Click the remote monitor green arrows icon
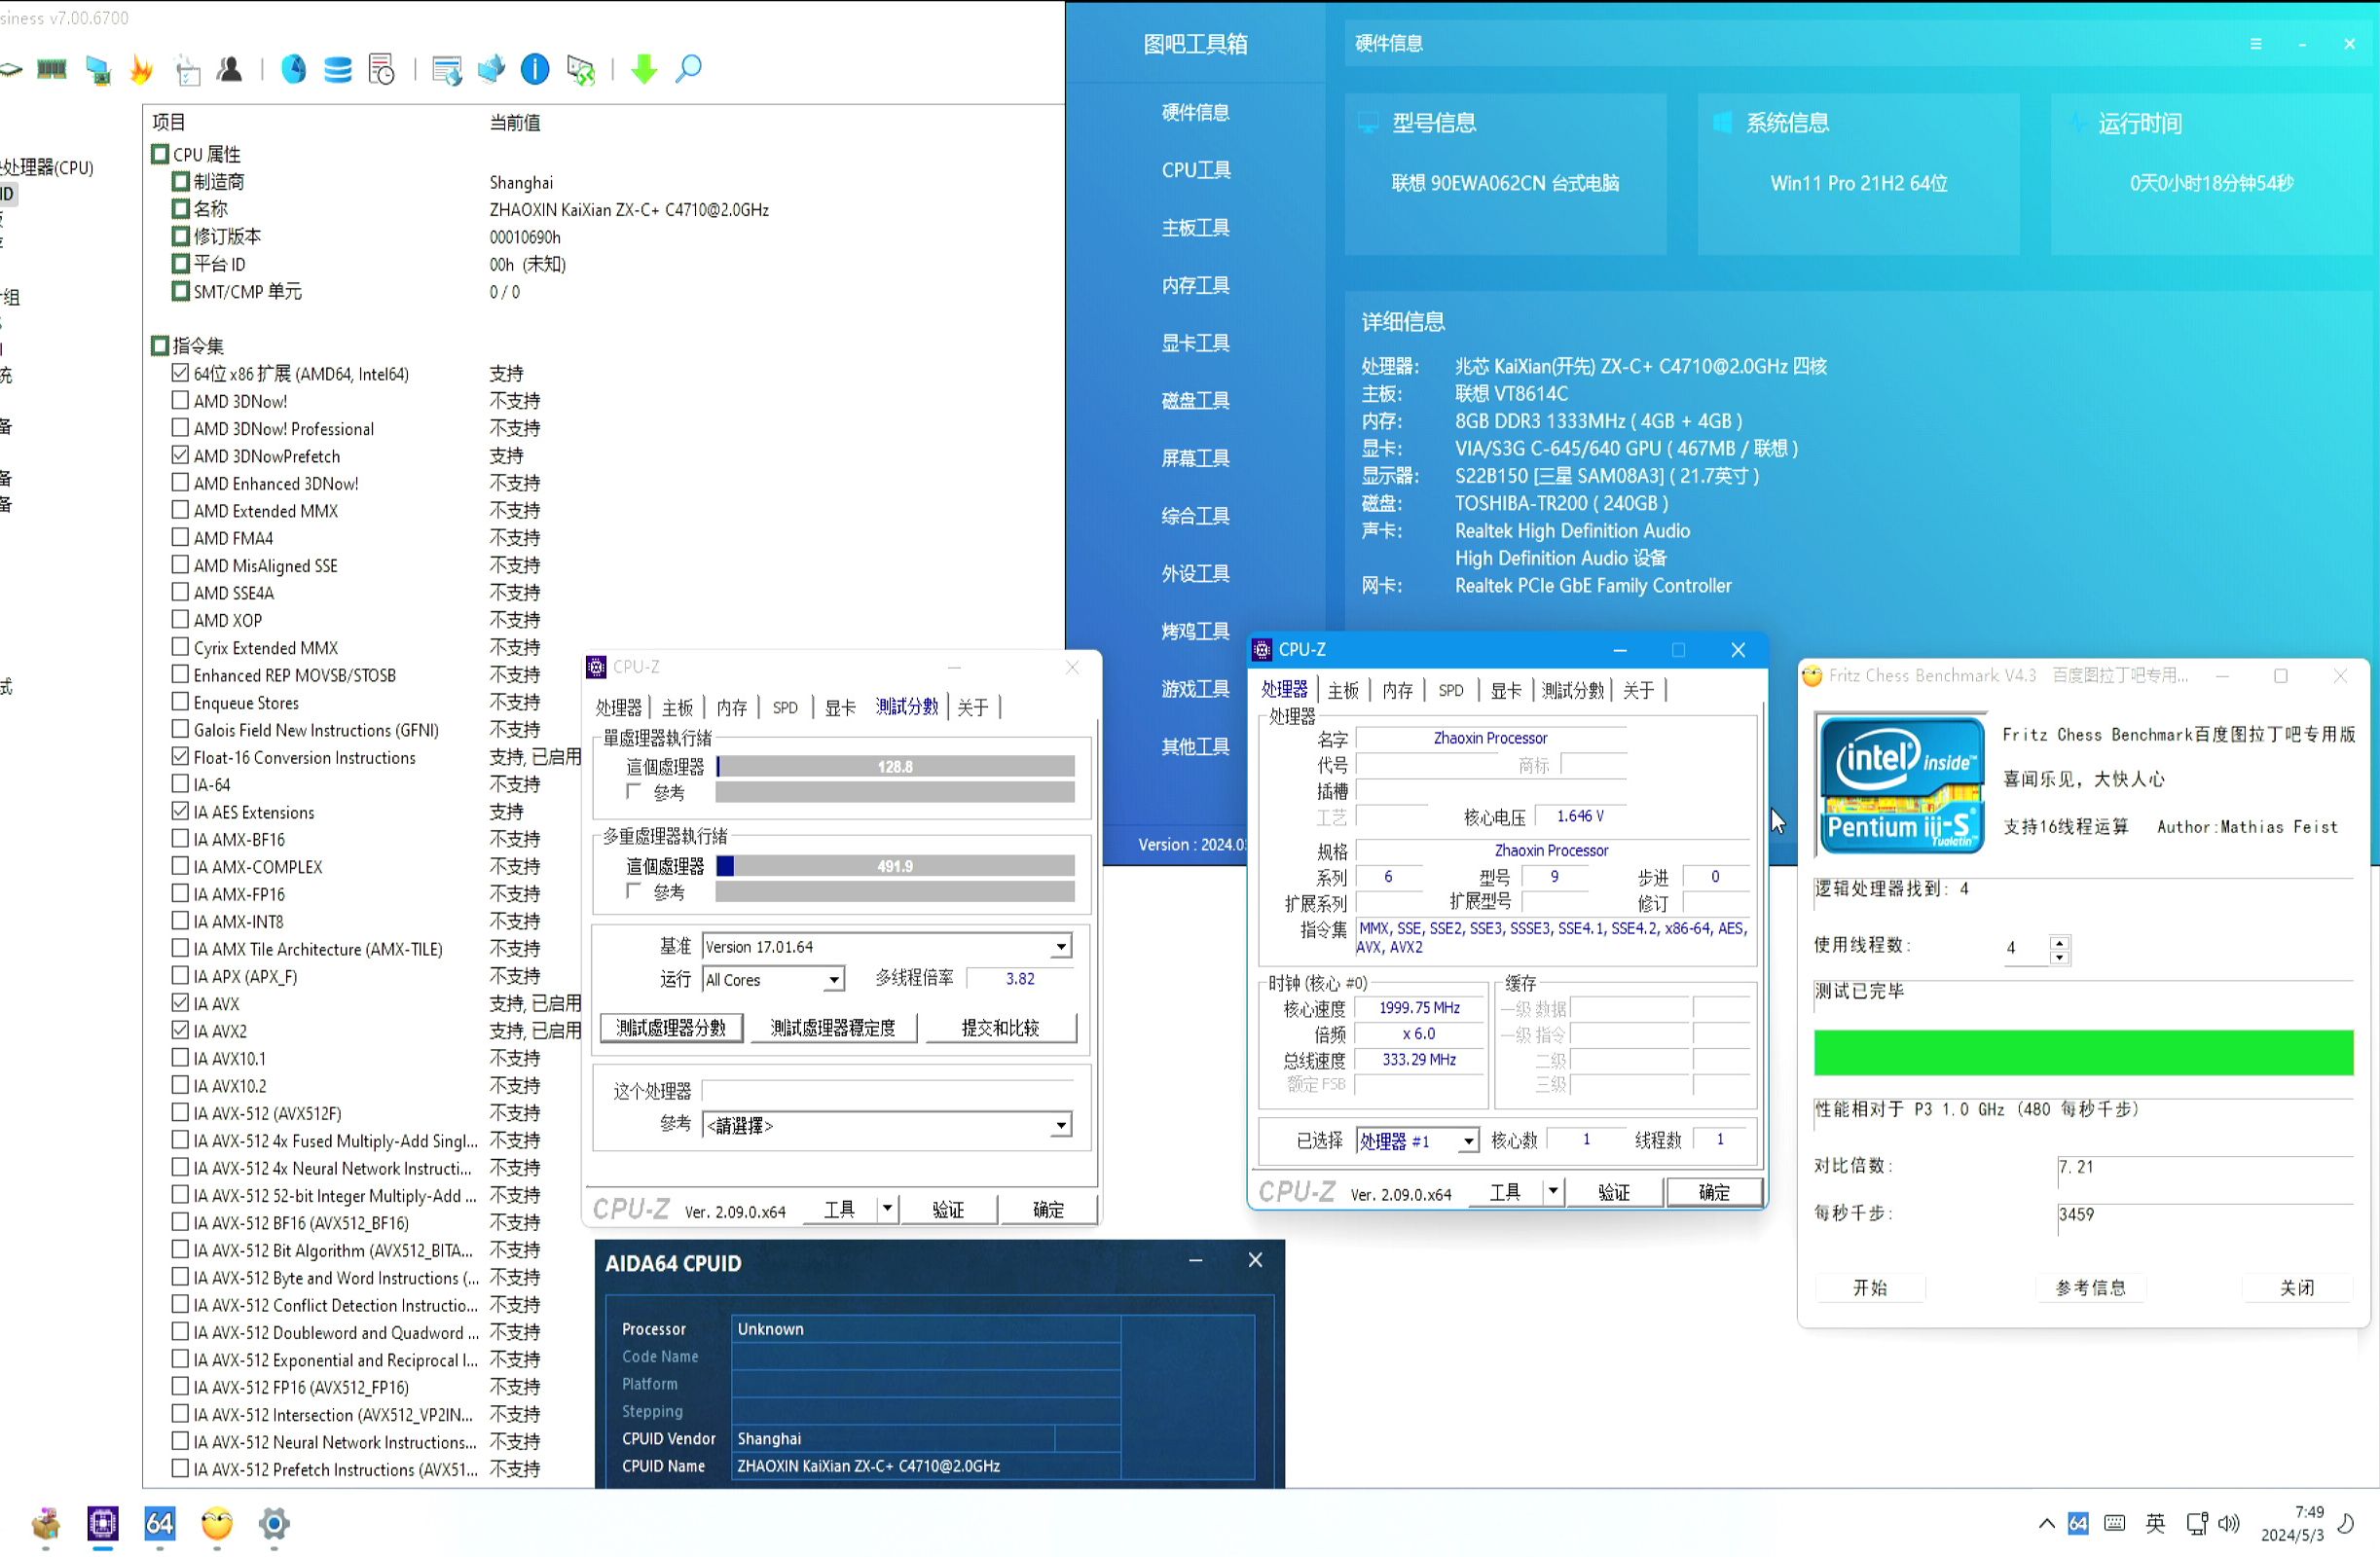Screen dimensions: 2380x1557 pos(580,69)
